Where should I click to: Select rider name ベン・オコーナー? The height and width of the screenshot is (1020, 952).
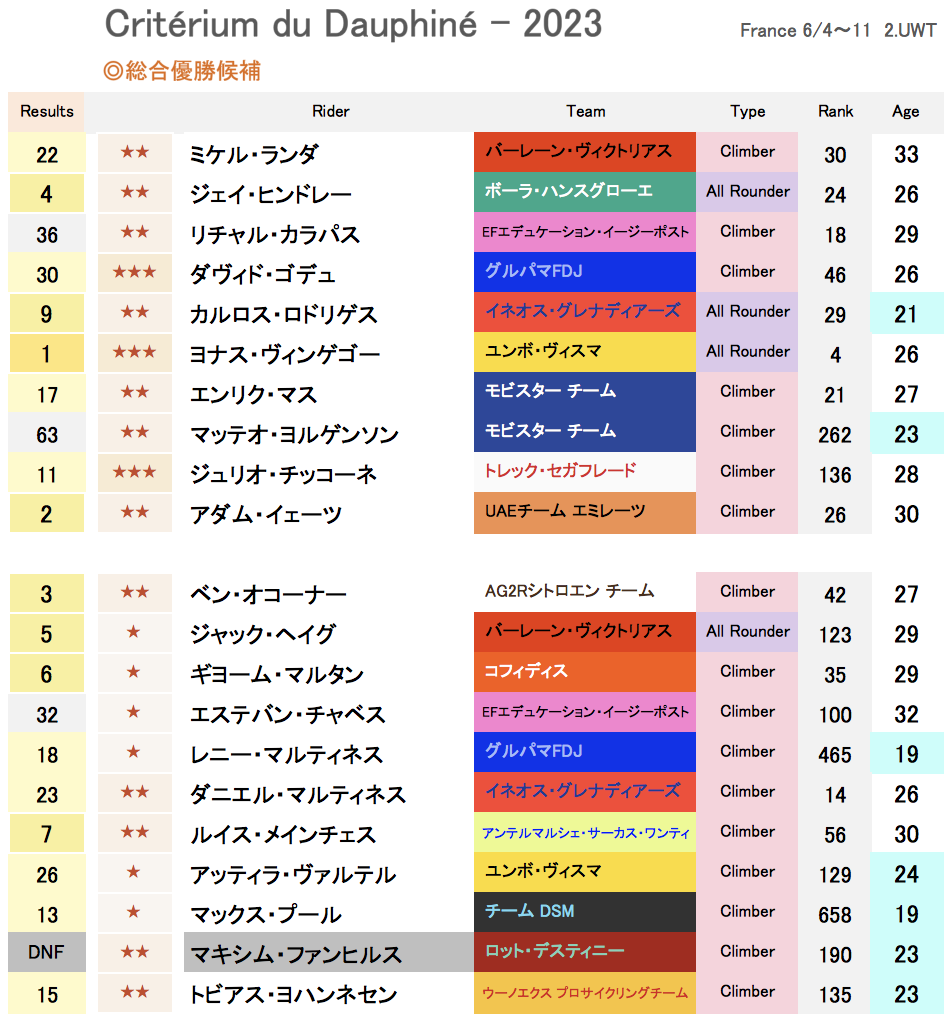click(x=268, y=594)
